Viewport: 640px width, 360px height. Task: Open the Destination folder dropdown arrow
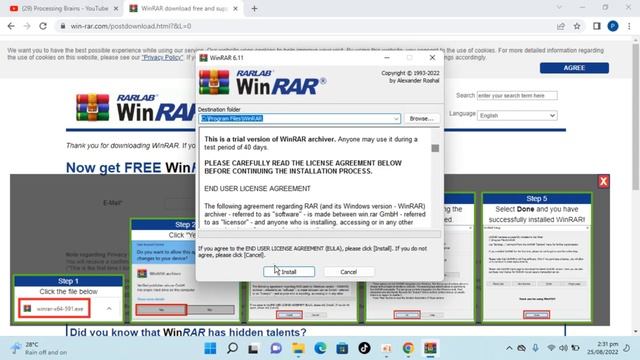(x=396, y=119)
